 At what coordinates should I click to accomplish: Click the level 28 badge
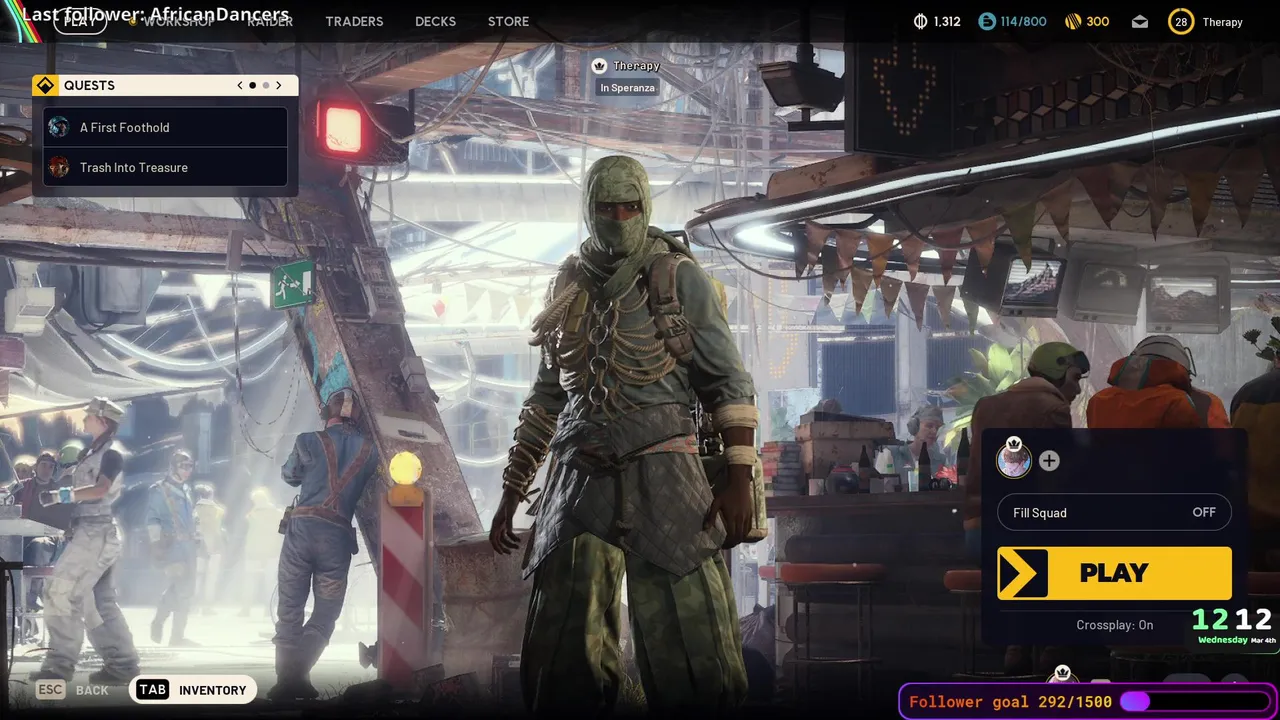click(1181, 21)
